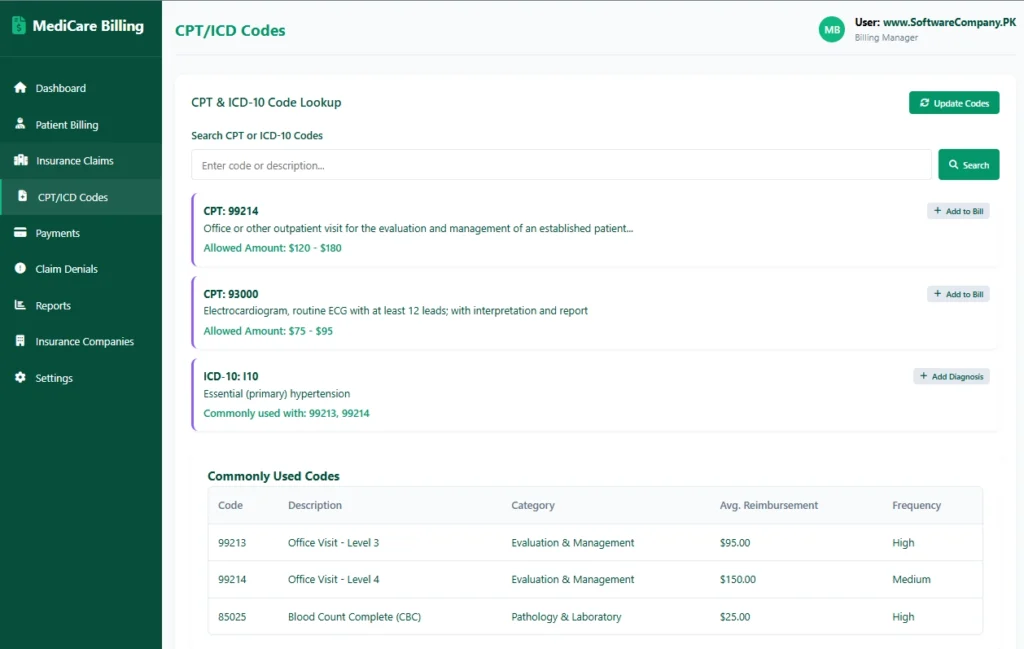Add CPT 93000 to bill
Viewport: 1024px width, 649px height.
tap(958, 294)
